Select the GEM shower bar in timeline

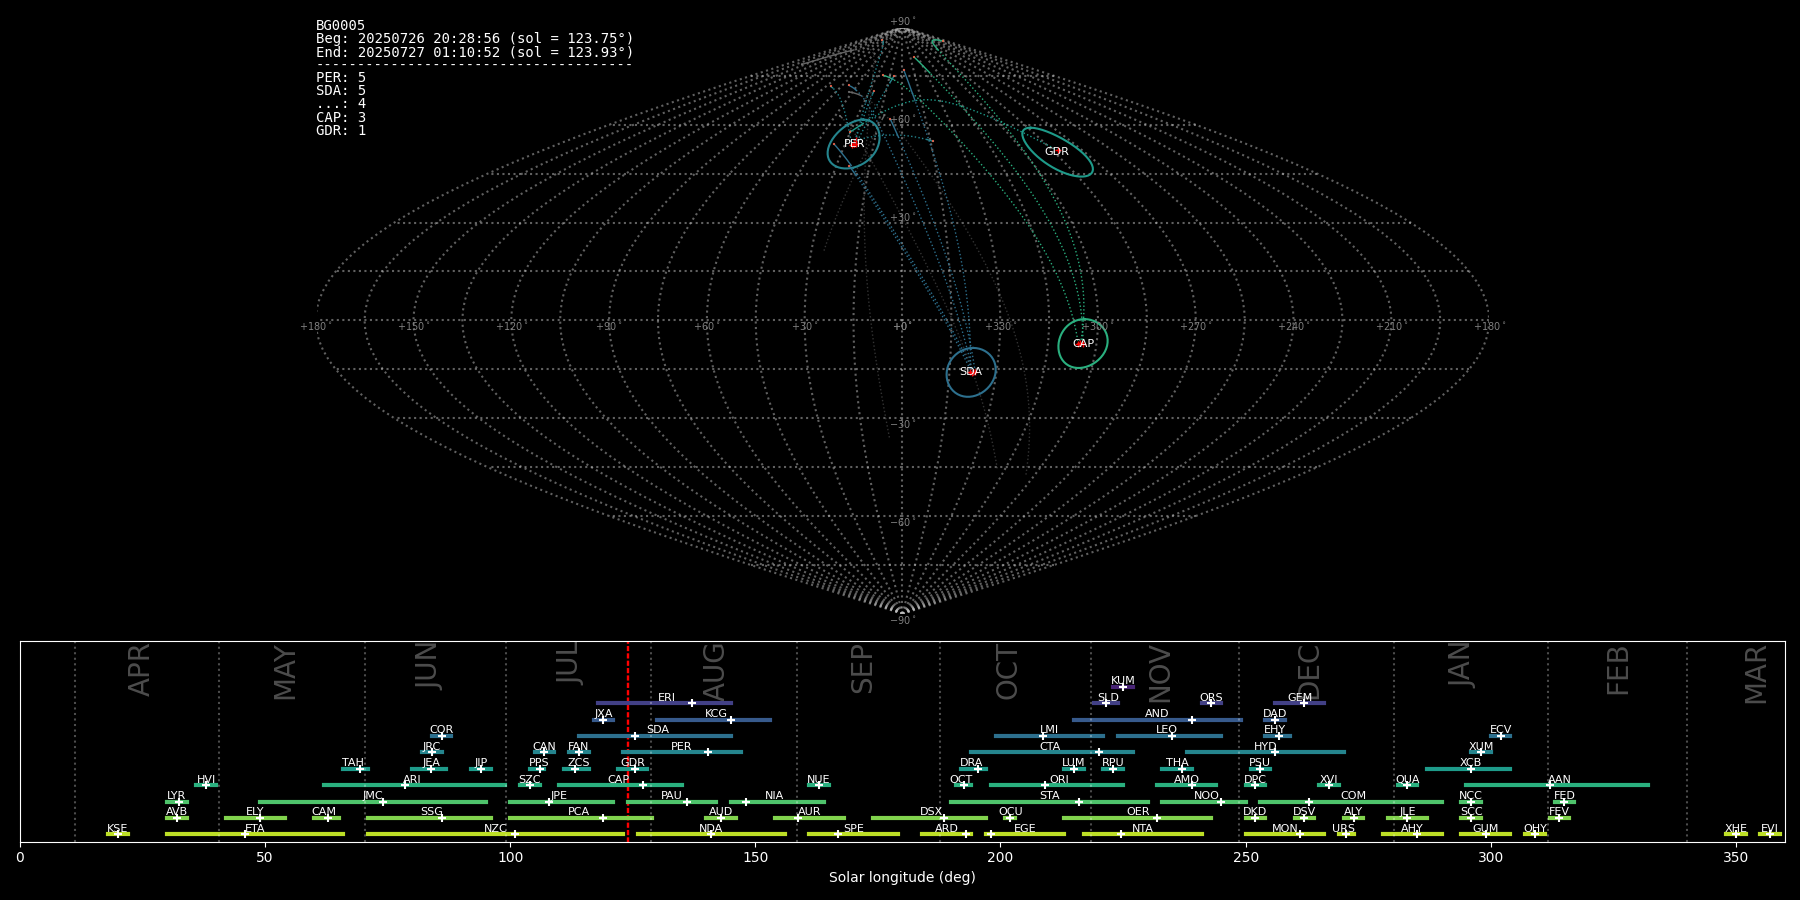pos(1299,703)
